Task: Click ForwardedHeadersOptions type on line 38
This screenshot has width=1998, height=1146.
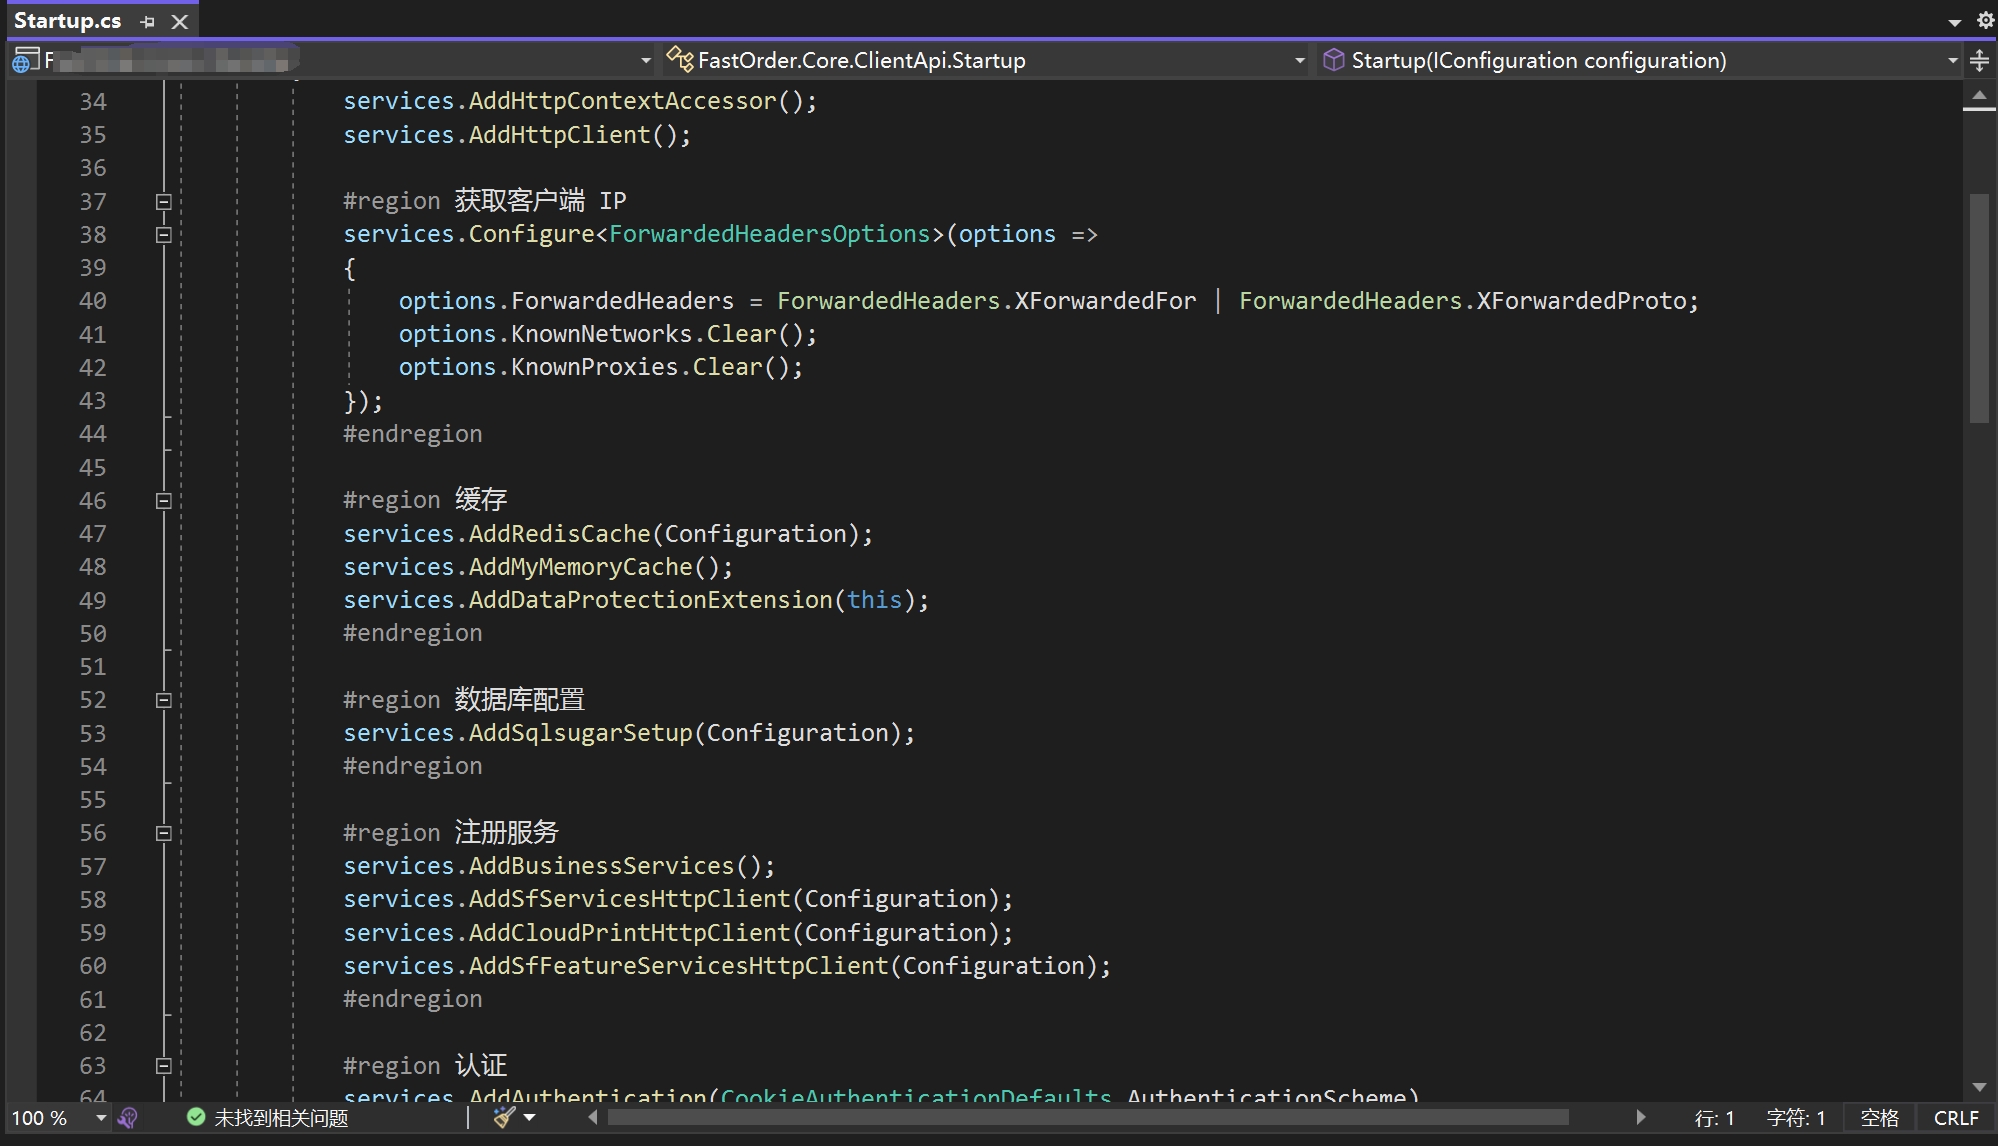Action: click(x=770, y=234)
